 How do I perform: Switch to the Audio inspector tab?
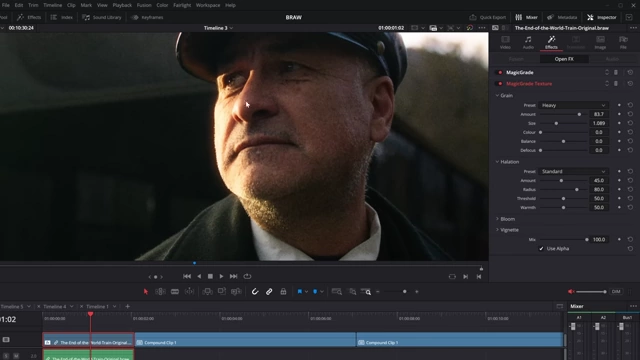click(528, 42)
